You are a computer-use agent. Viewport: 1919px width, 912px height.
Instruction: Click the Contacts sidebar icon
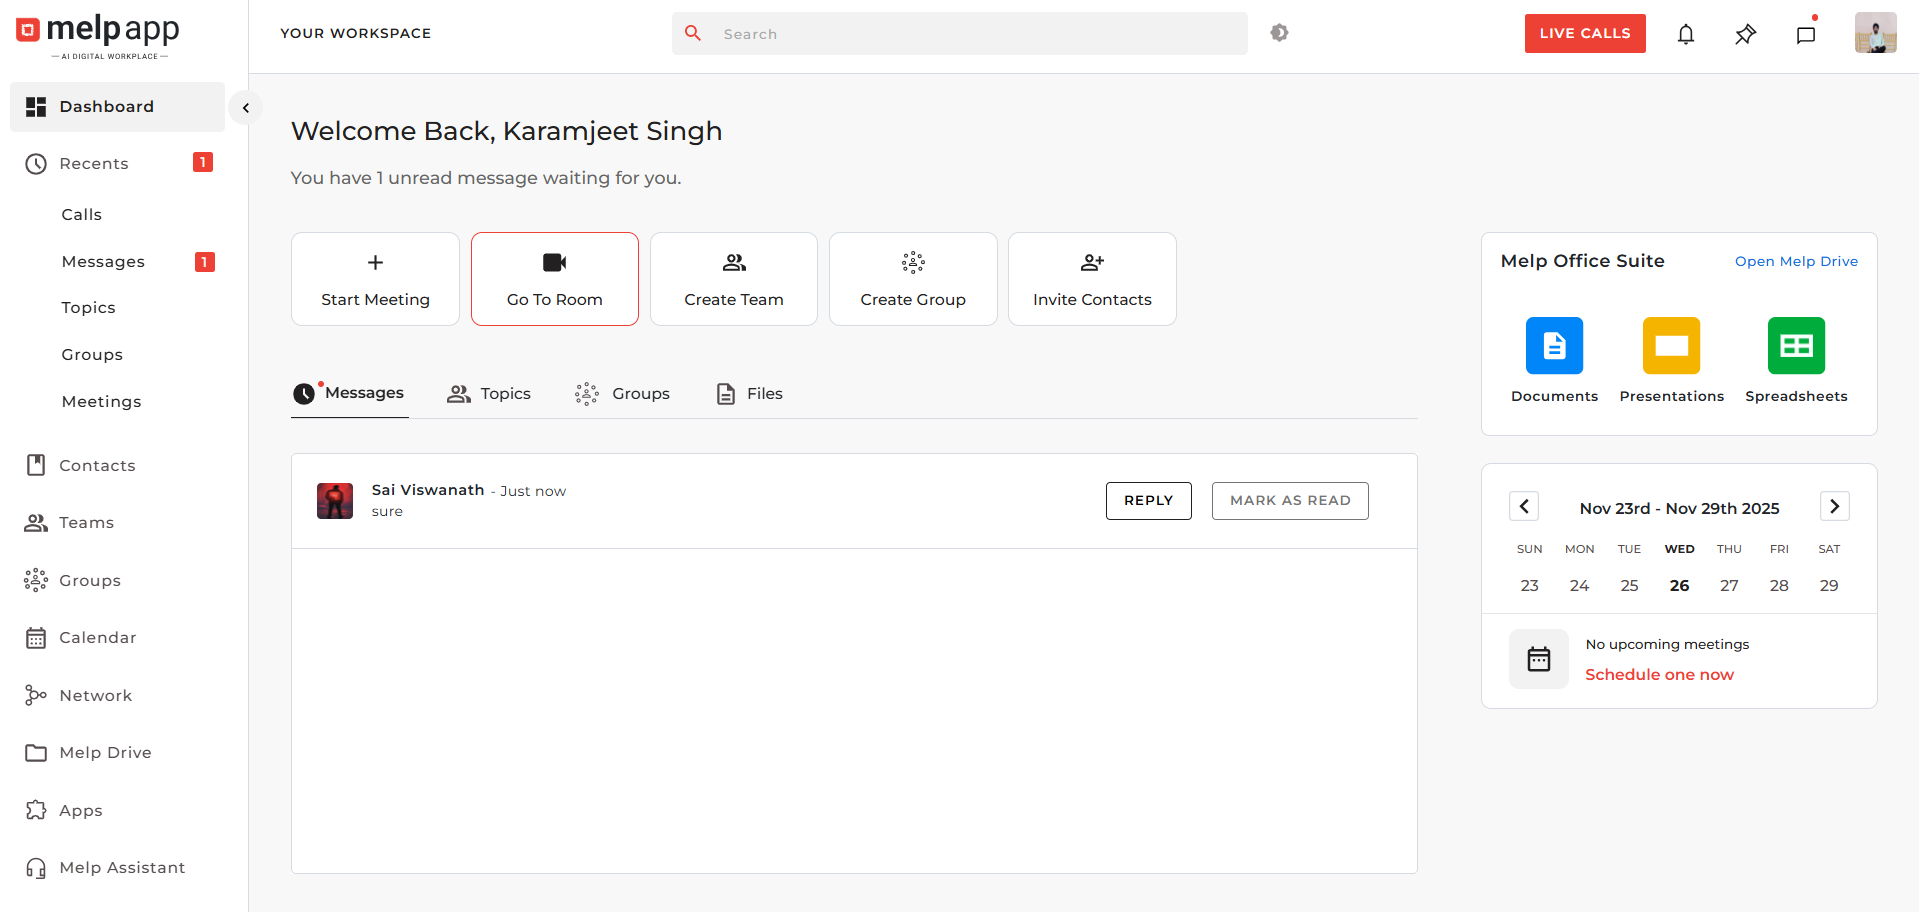click(36, 465)
